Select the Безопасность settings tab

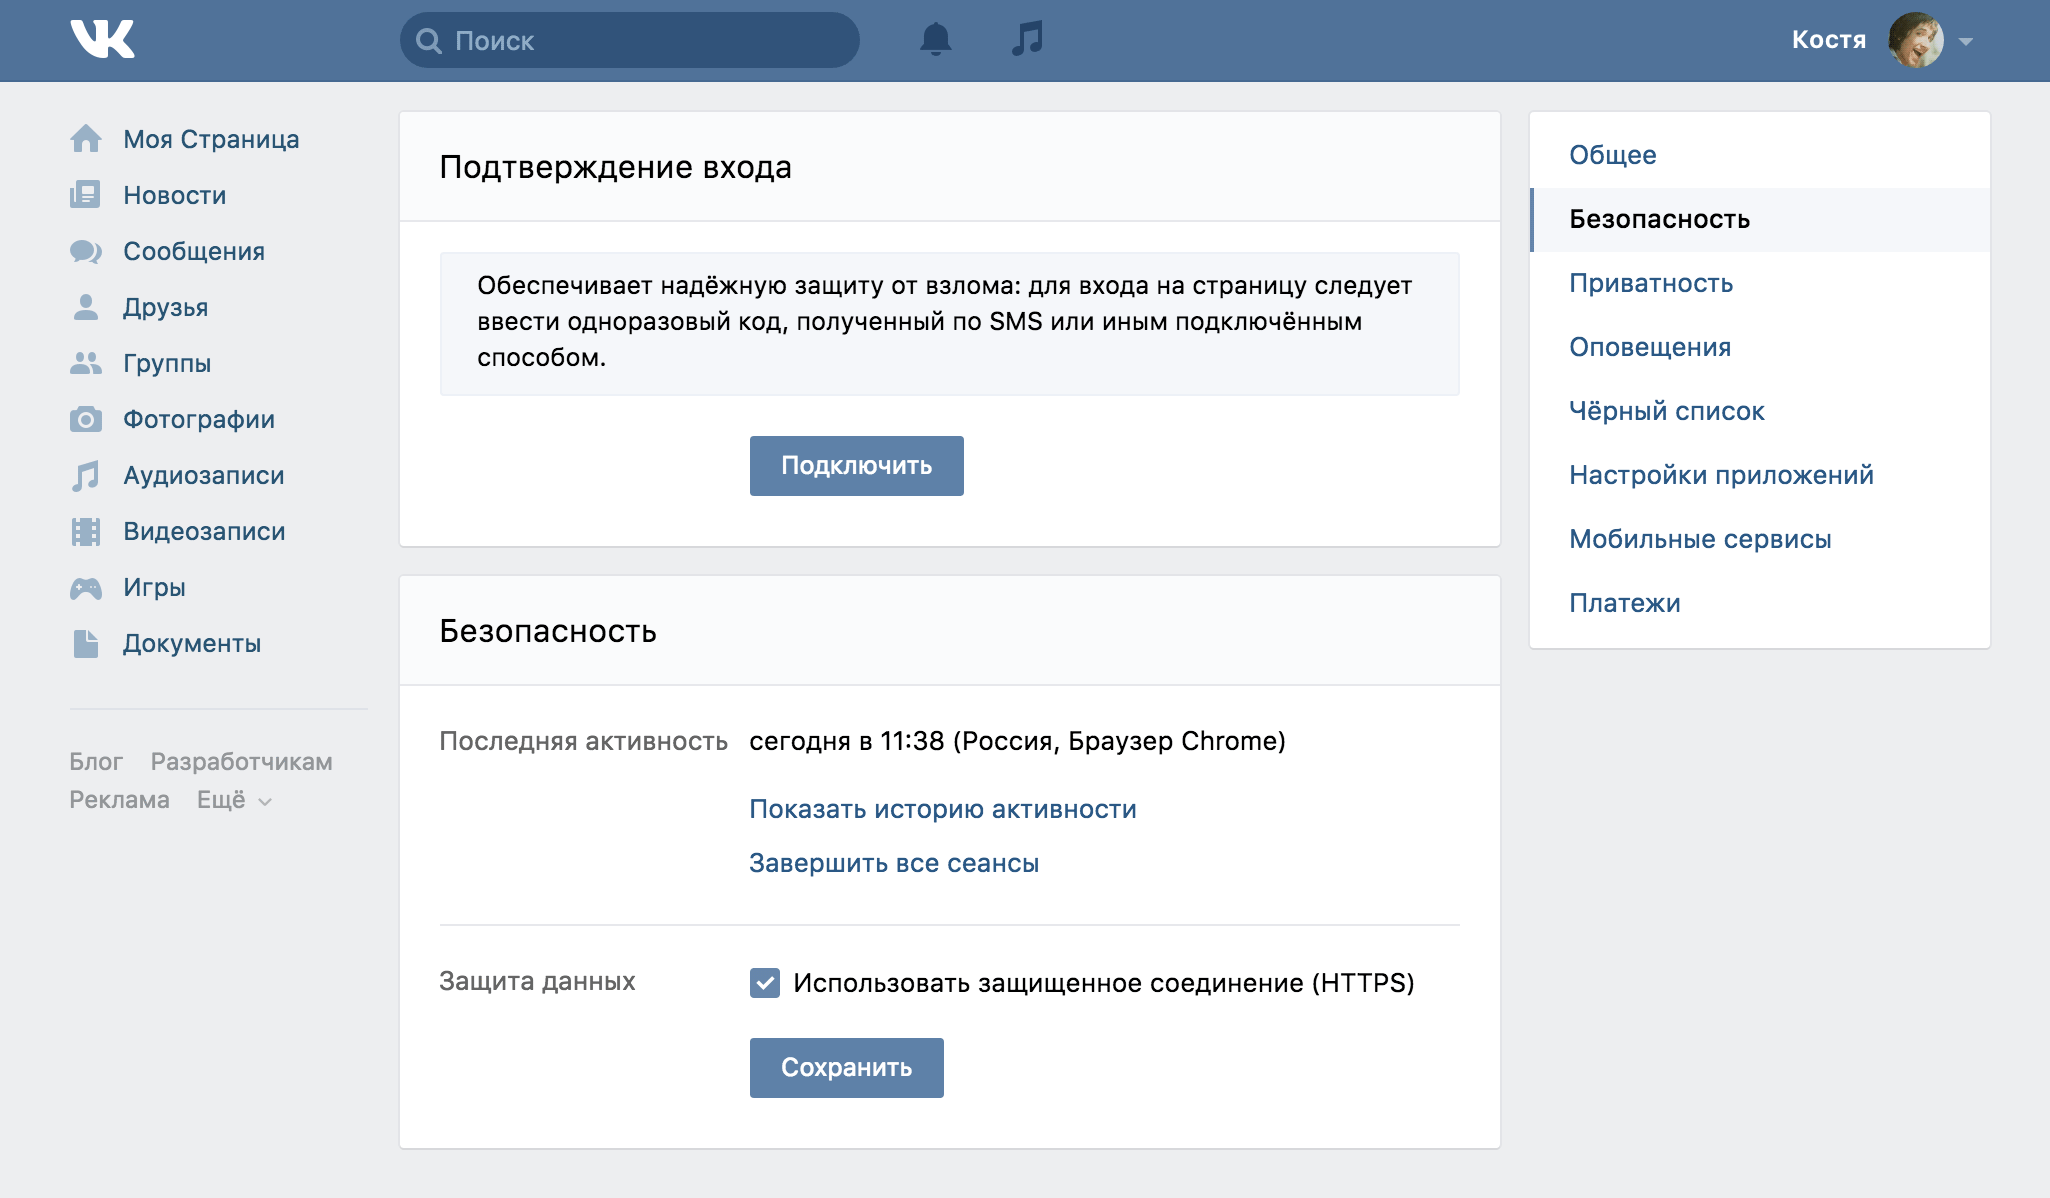click(x=1760, y=219)
